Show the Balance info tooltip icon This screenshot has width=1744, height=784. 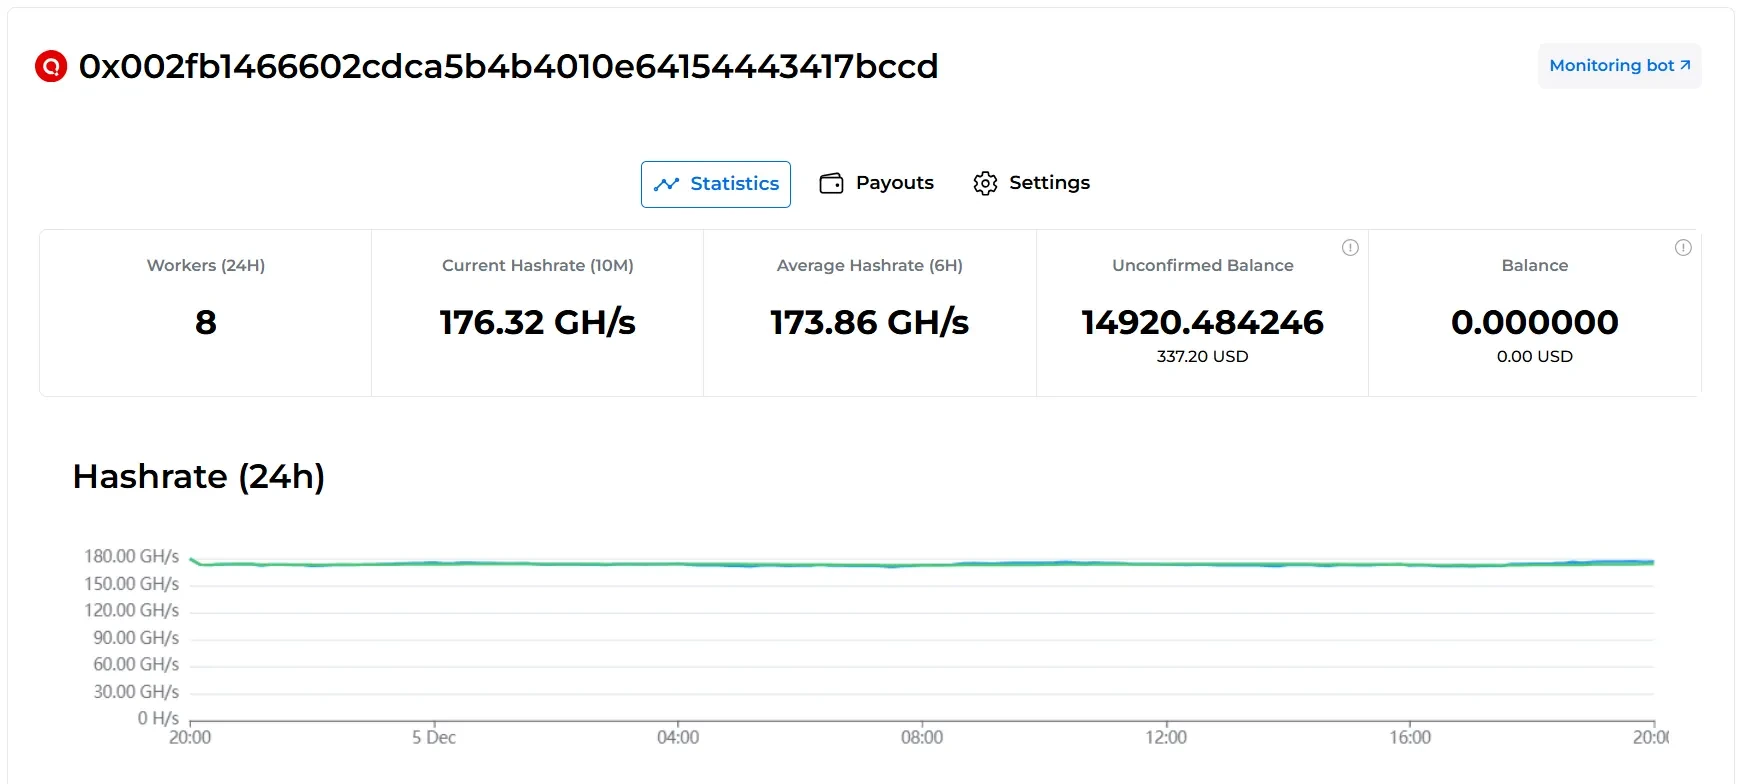pyautogui.click(x=1683, y=248)
